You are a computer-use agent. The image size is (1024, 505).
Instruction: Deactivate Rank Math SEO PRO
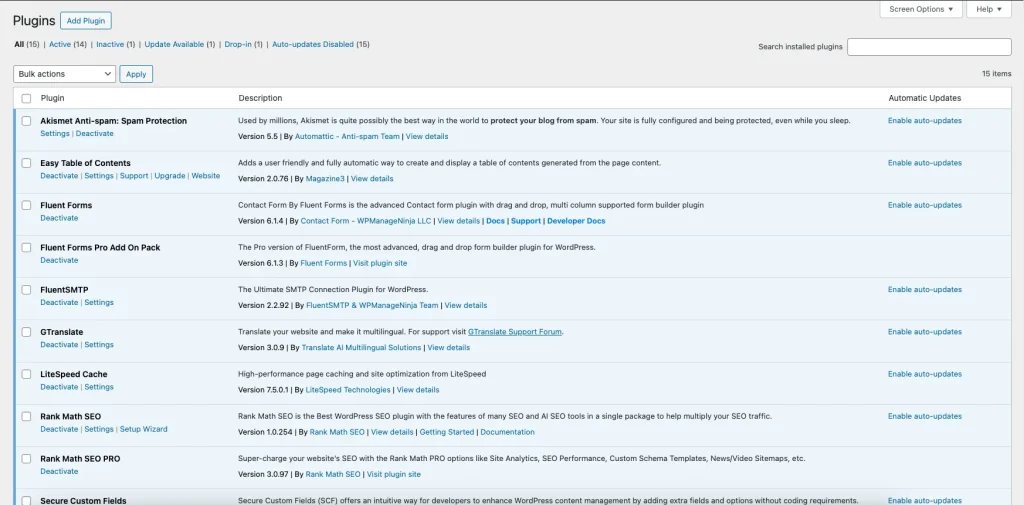pos(59,471)
